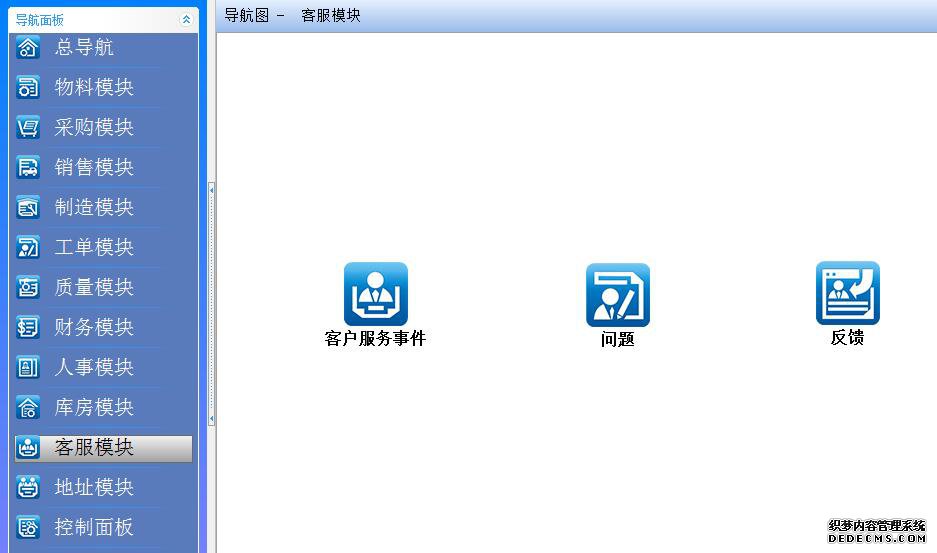Select 物料模块 menu entry
Image resolution: width=937 pixels, height=553 pixels.
click(94, 87)
